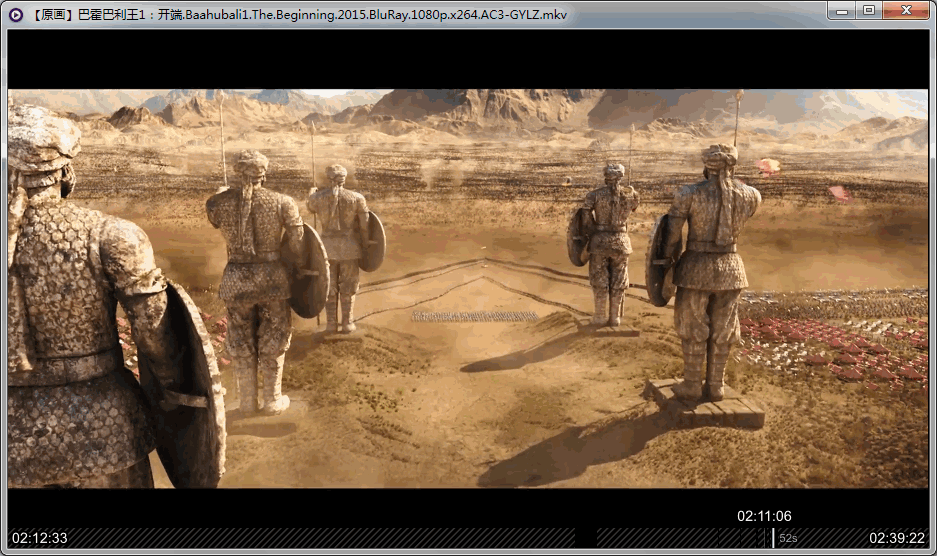Close the Baahubali video player window
937x556 pixels.
click(905, 11)
